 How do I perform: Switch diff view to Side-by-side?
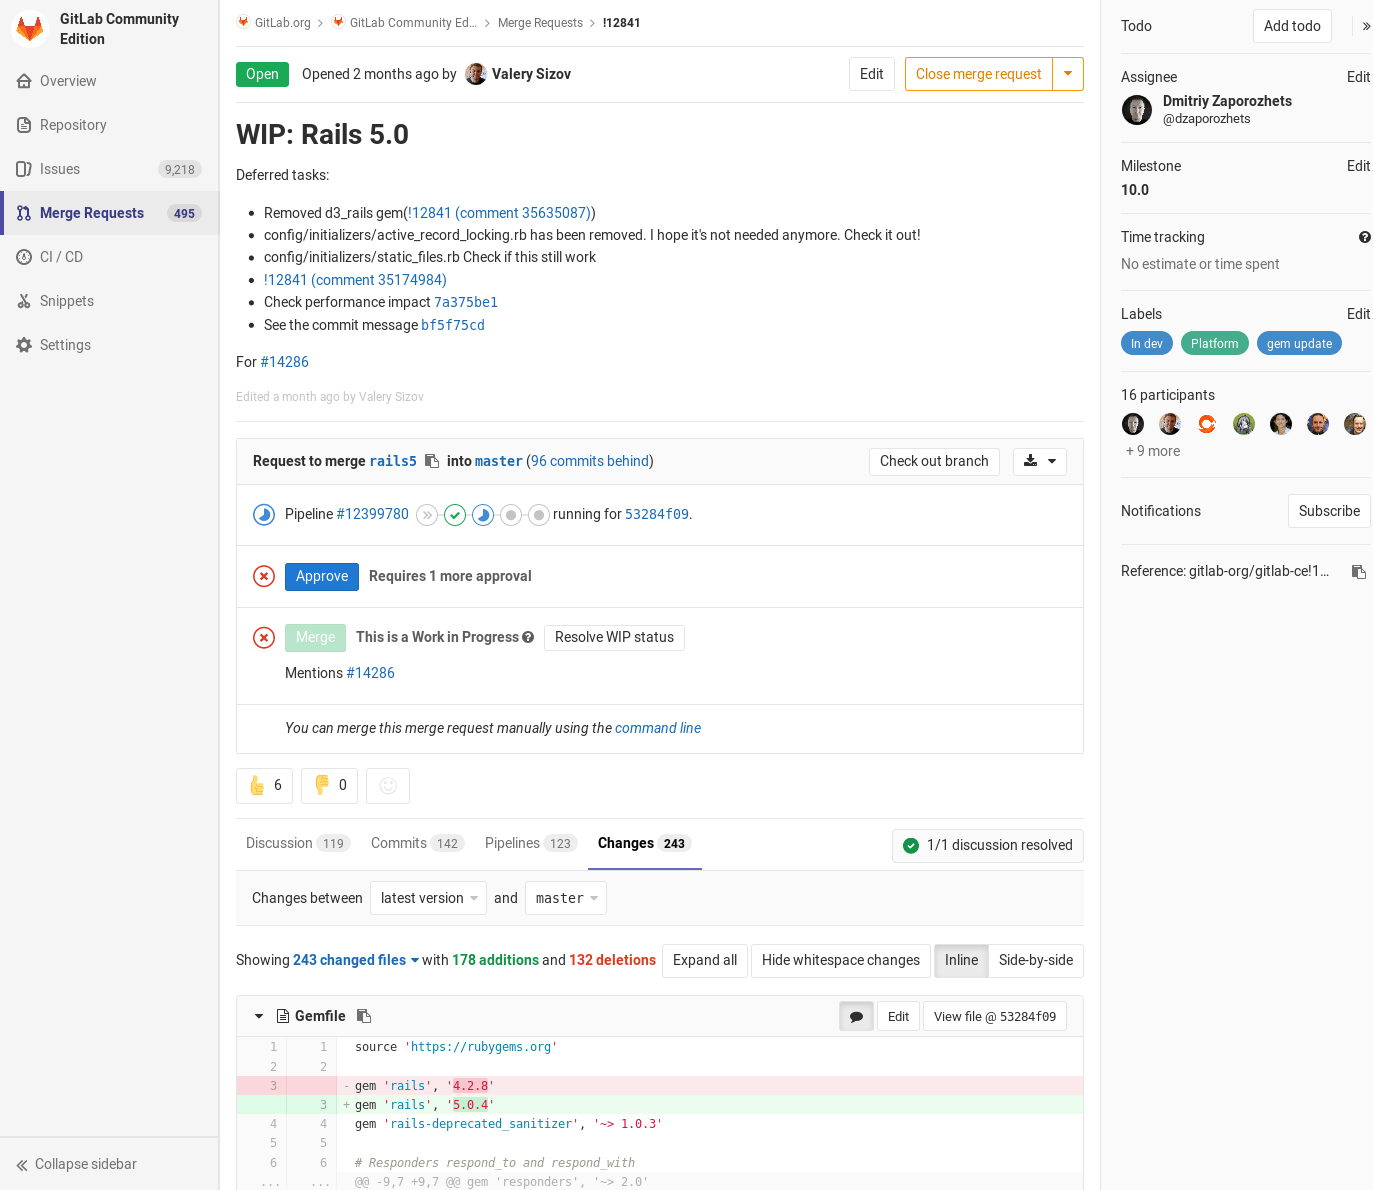[x=1035, y=961]
